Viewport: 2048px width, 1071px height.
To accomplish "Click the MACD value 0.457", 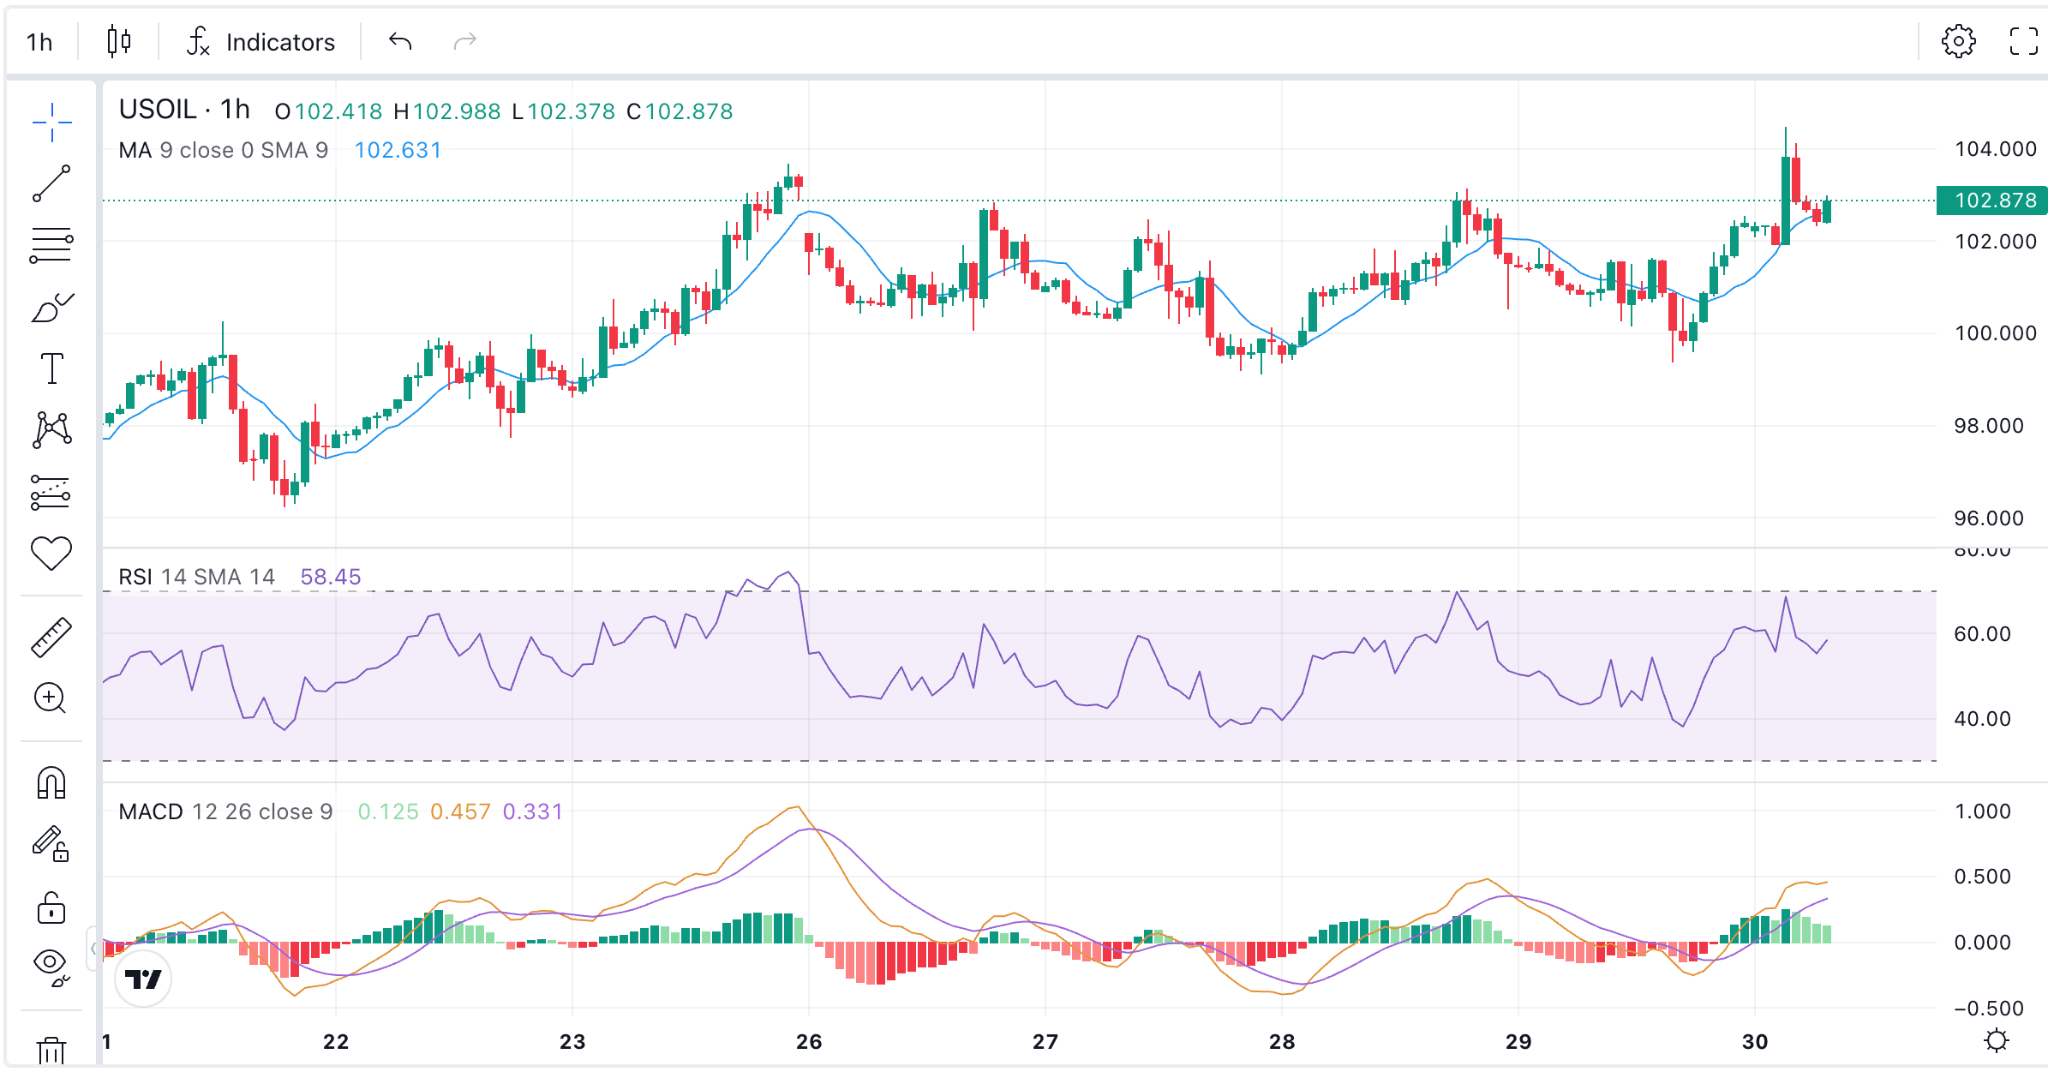I will point(460,812).
